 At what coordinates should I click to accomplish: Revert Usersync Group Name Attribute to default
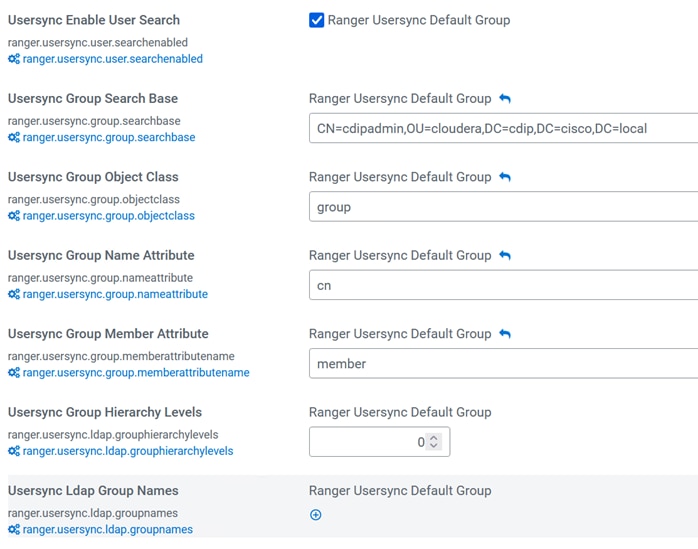click(505, 255)
